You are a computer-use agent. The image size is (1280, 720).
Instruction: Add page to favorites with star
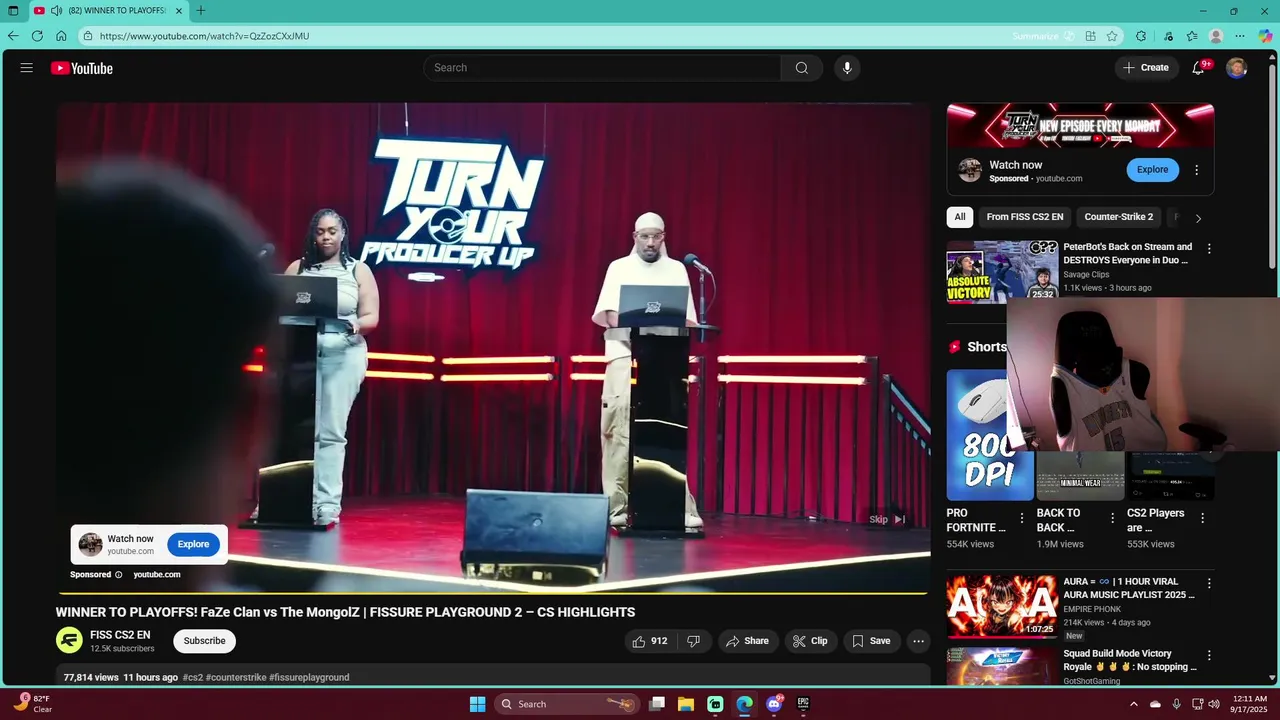click(1112, 36)
